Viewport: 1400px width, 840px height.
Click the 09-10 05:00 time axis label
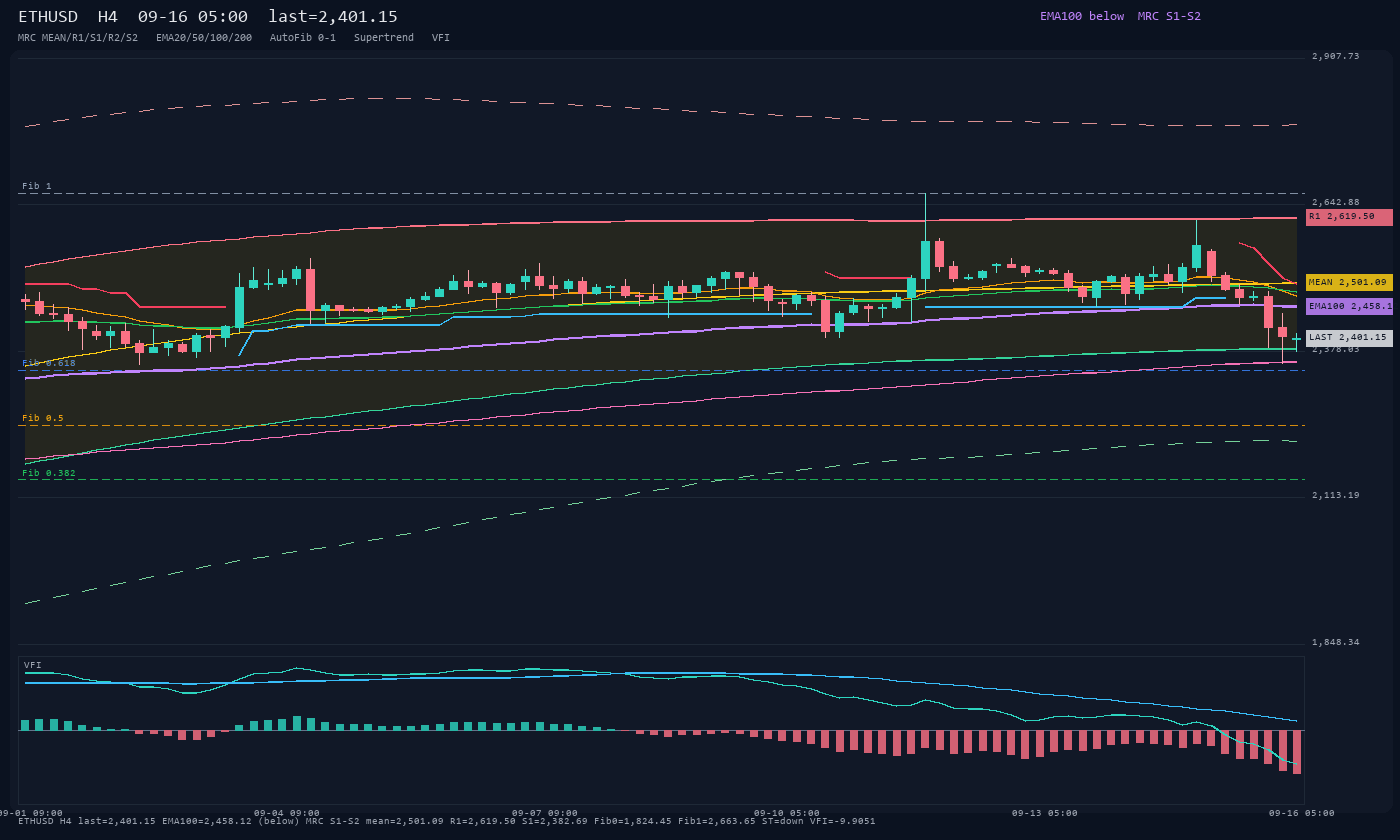point(787,813)
